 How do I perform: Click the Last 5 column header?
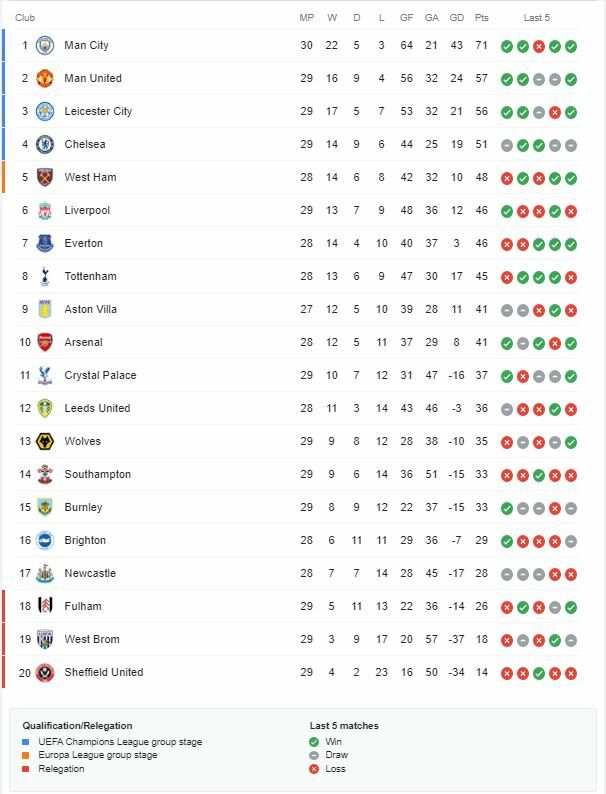click(x=537, y=18)
